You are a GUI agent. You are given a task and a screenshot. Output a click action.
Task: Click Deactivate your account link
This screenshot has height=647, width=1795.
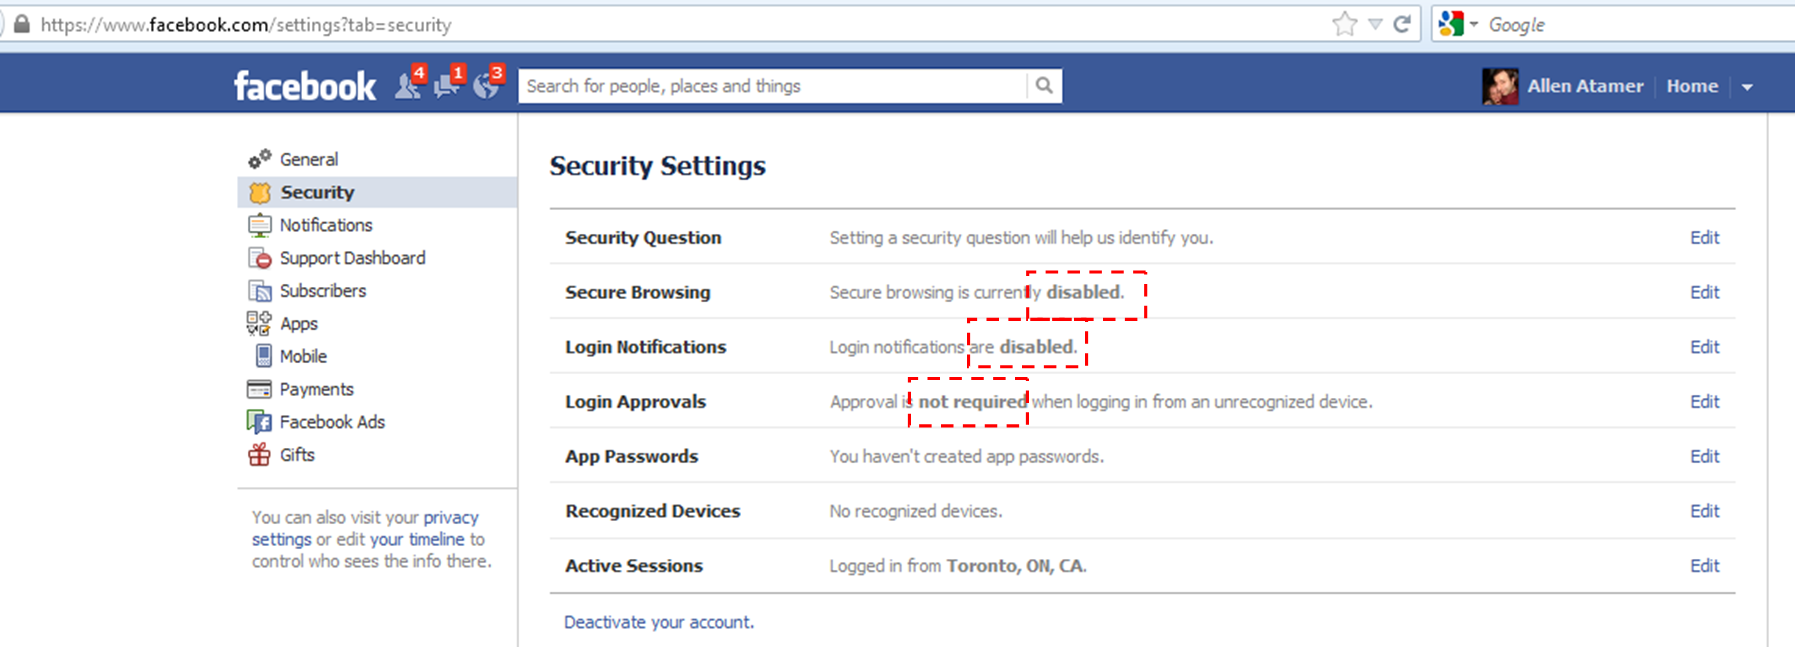coord(659,622)
